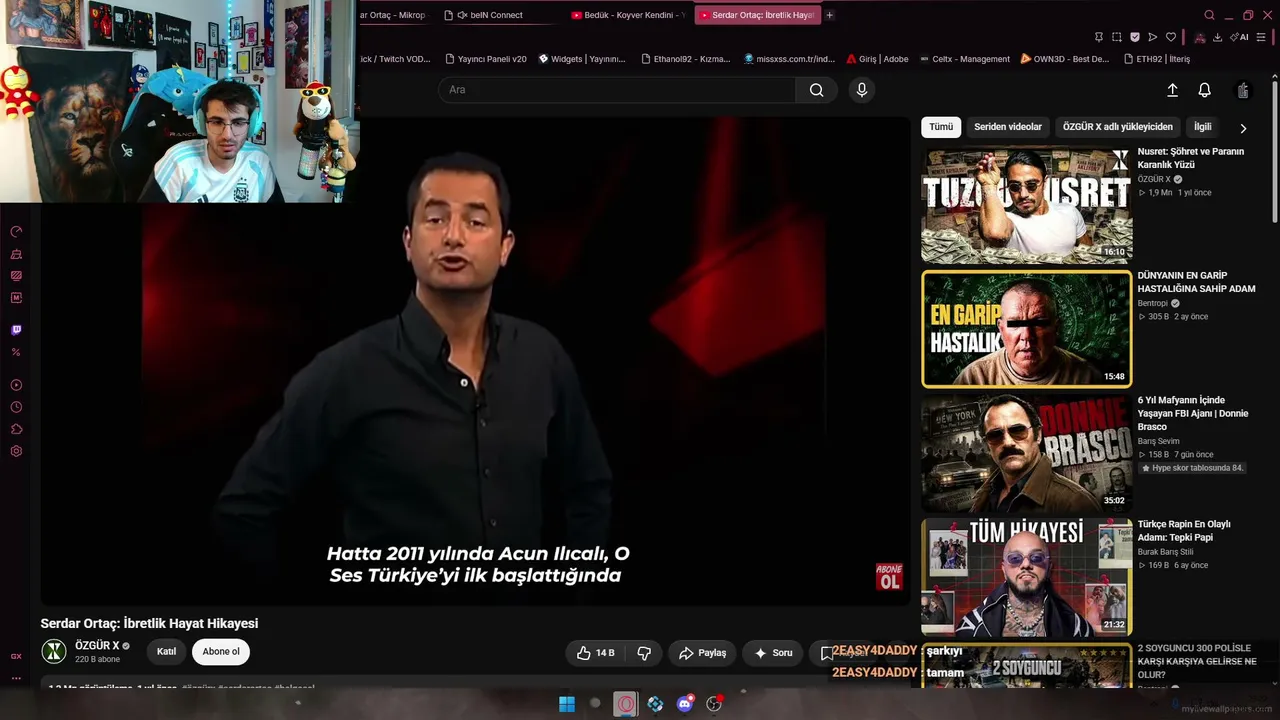Open the Celtx - Management bookmark
Image resolution: width=1280 pixels, height=720 pixels.
pos(965,59)
